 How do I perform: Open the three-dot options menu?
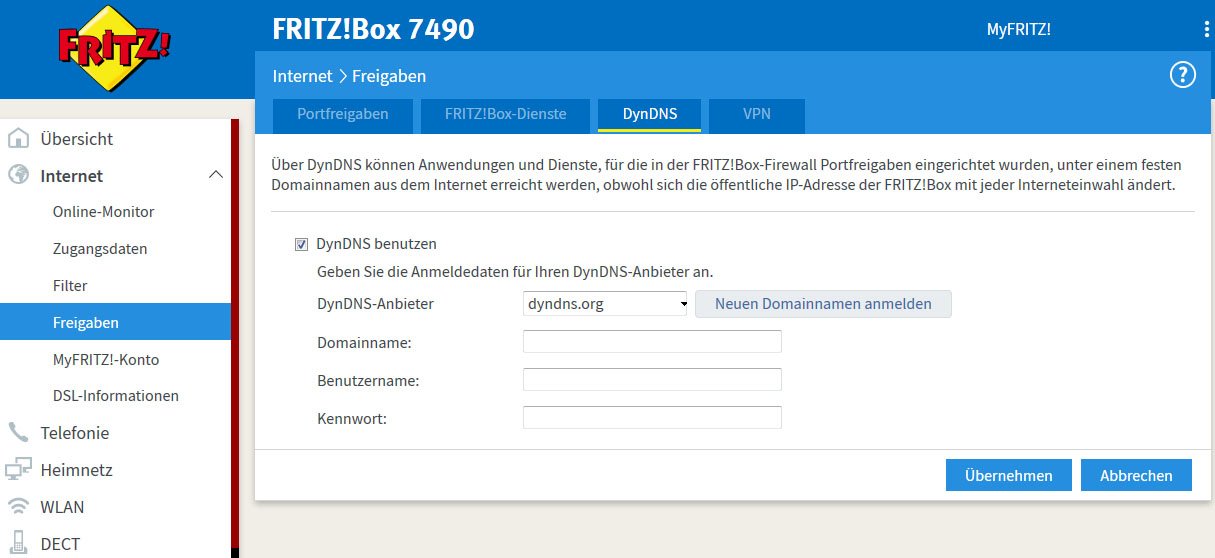1207,29
